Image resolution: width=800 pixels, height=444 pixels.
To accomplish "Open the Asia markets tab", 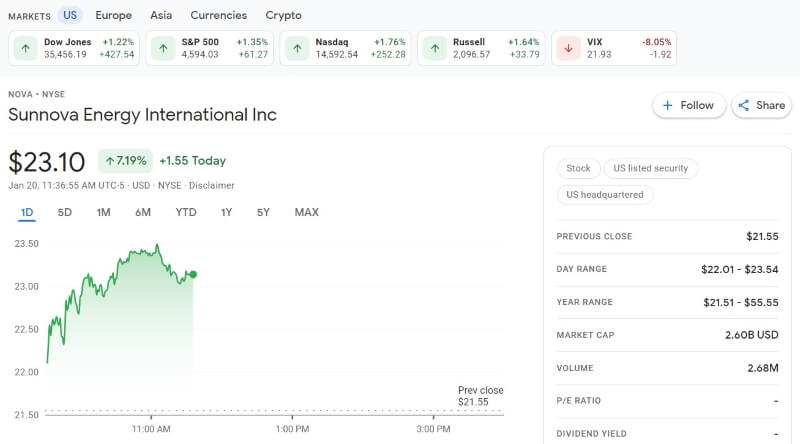I will pos(161,15).
